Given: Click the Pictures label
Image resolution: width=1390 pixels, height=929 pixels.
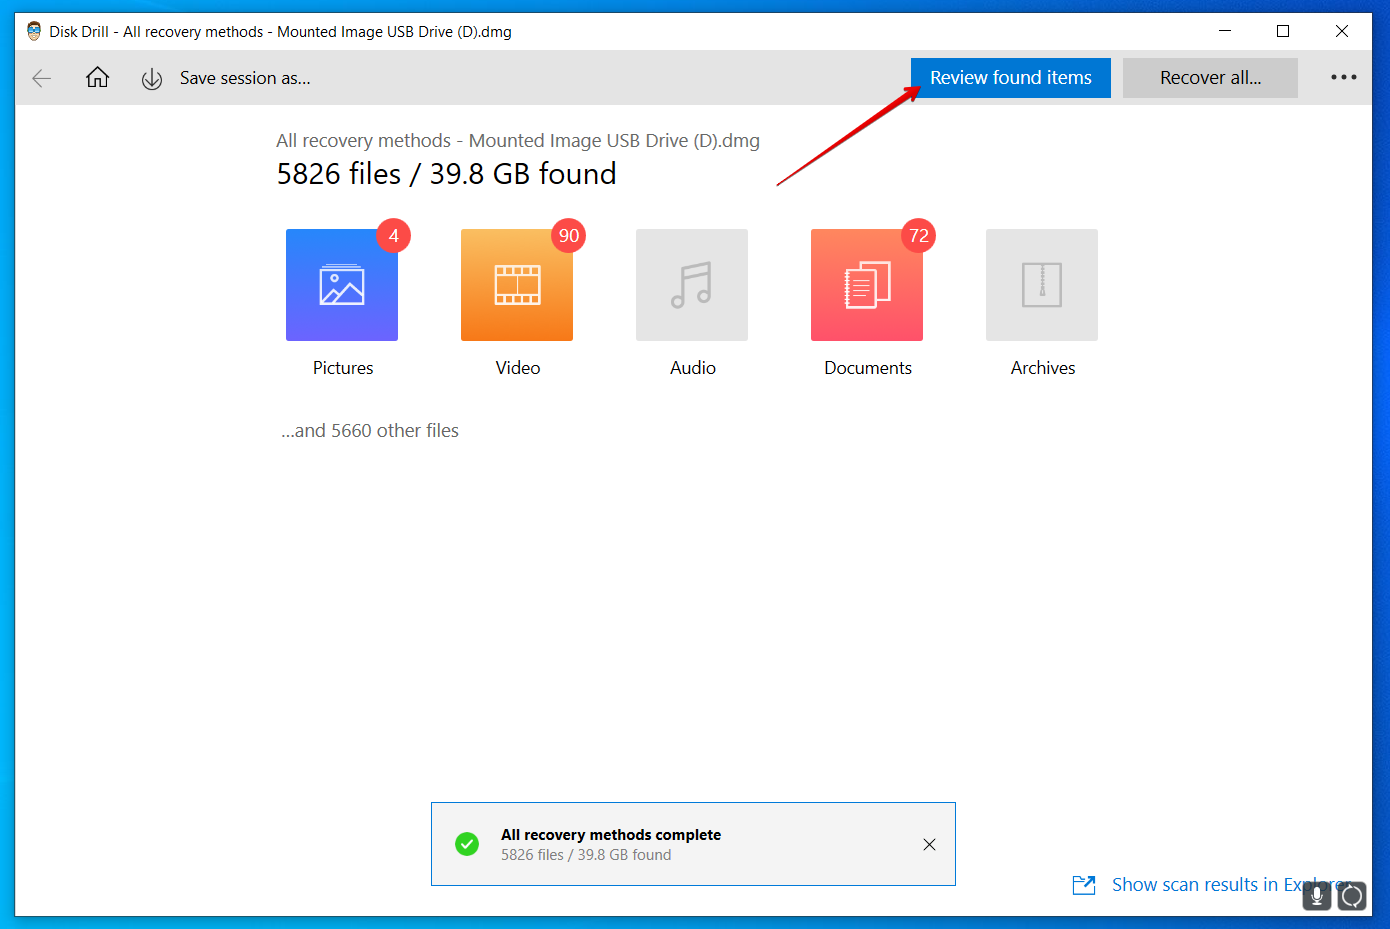Looking at the screenshot, I should tap(343, 368).
